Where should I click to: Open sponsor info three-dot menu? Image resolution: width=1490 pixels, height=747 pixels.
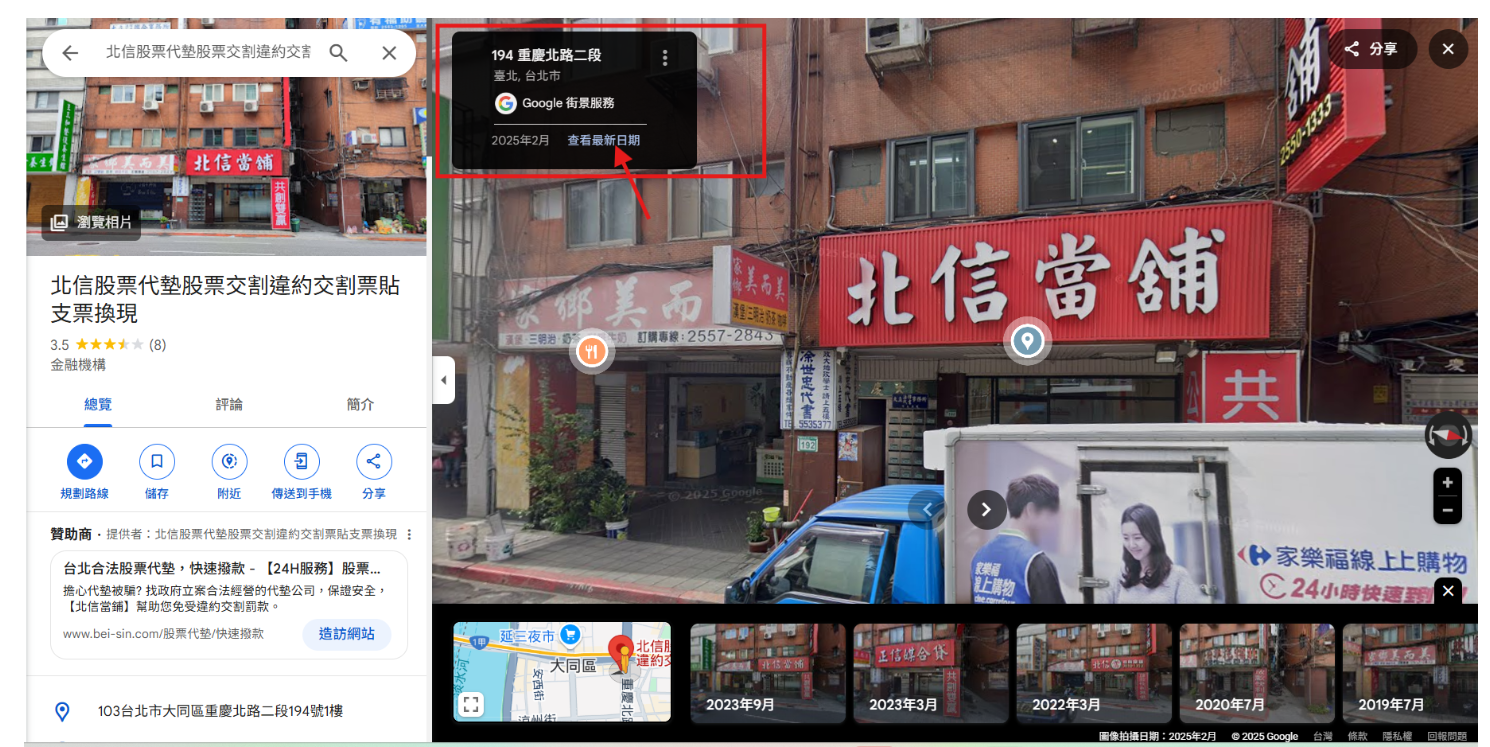coord(409,535)
